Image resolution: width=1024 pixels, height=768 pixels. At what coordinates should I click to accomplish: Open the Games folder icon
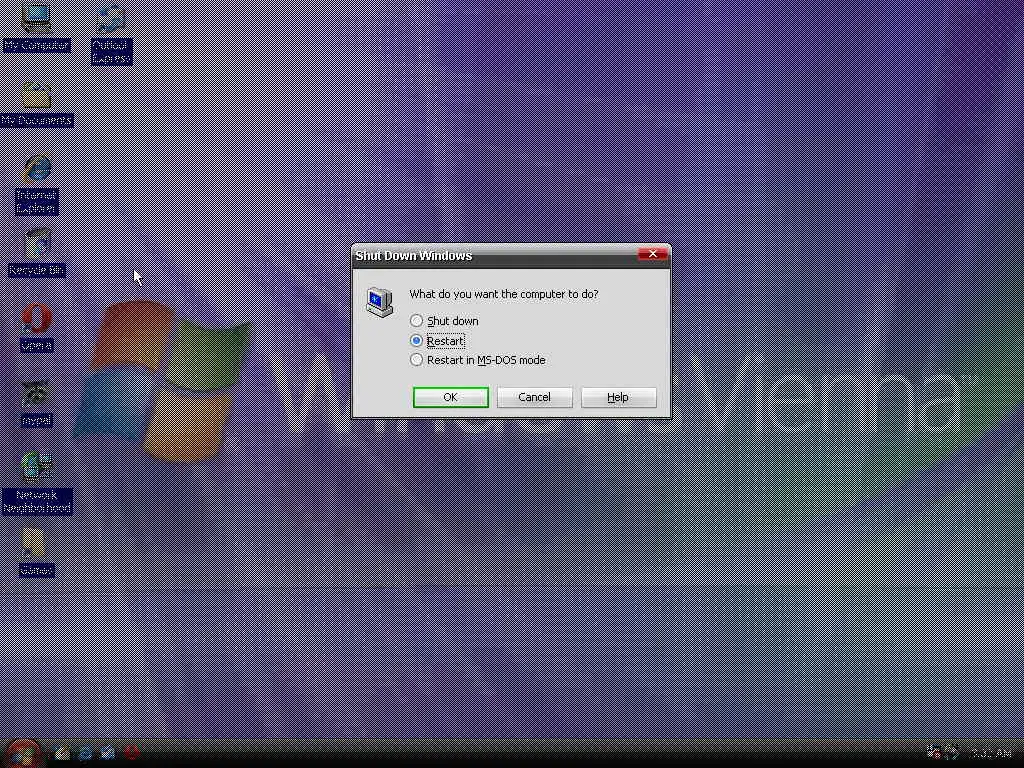point(36,553)
